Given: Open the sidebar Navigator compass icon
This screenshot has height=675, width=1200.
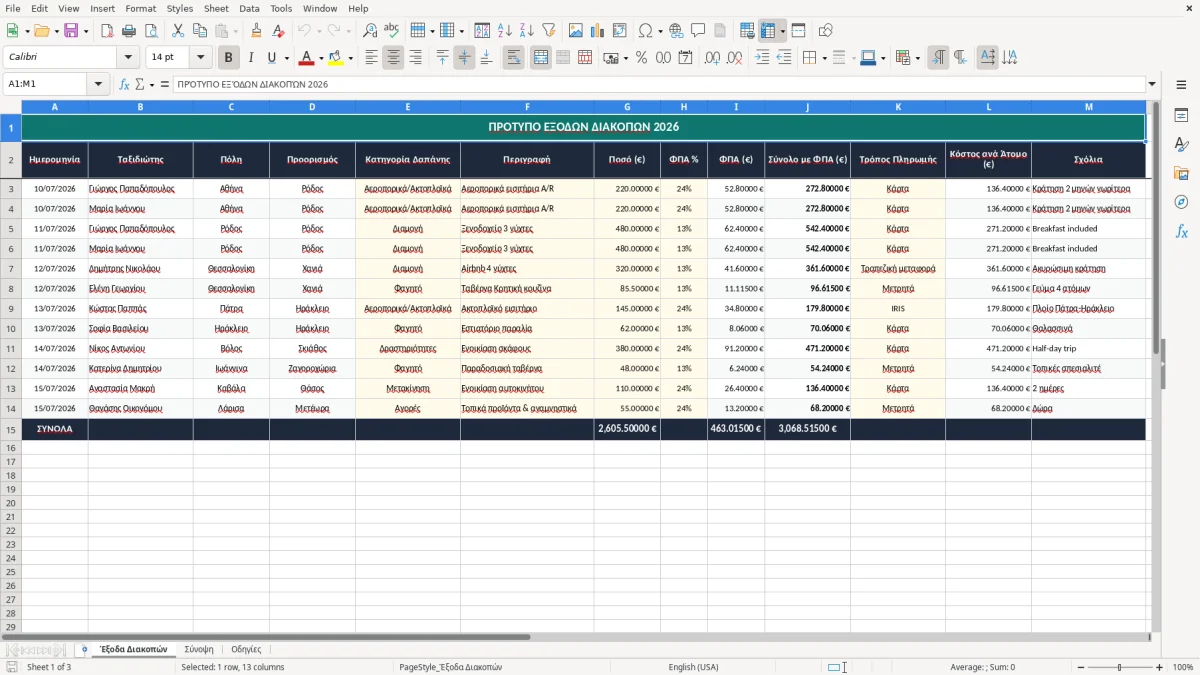Looking at the screenshot, I should pos(1181,202).
